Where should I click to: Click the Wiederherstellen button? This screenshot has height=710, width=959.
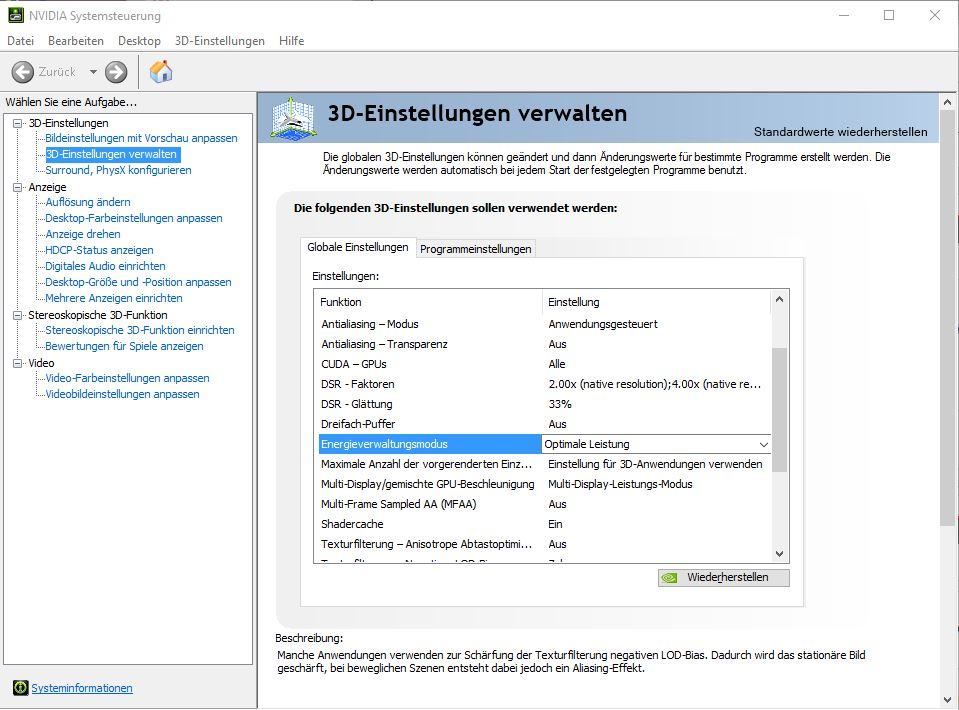(724, 577)
